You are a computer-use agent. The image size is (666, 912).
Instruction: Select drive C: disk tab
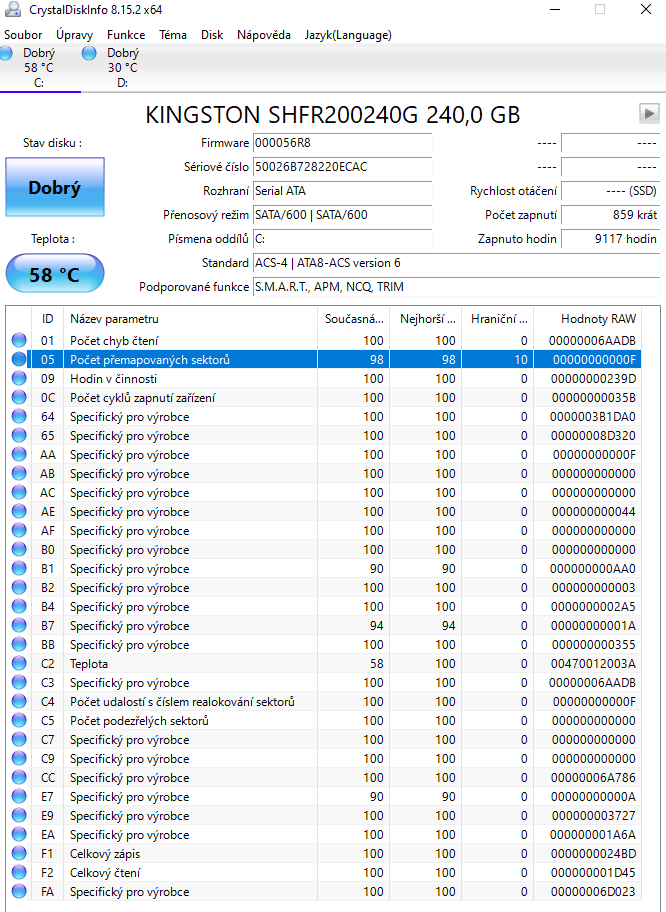(x=39, y=67)
